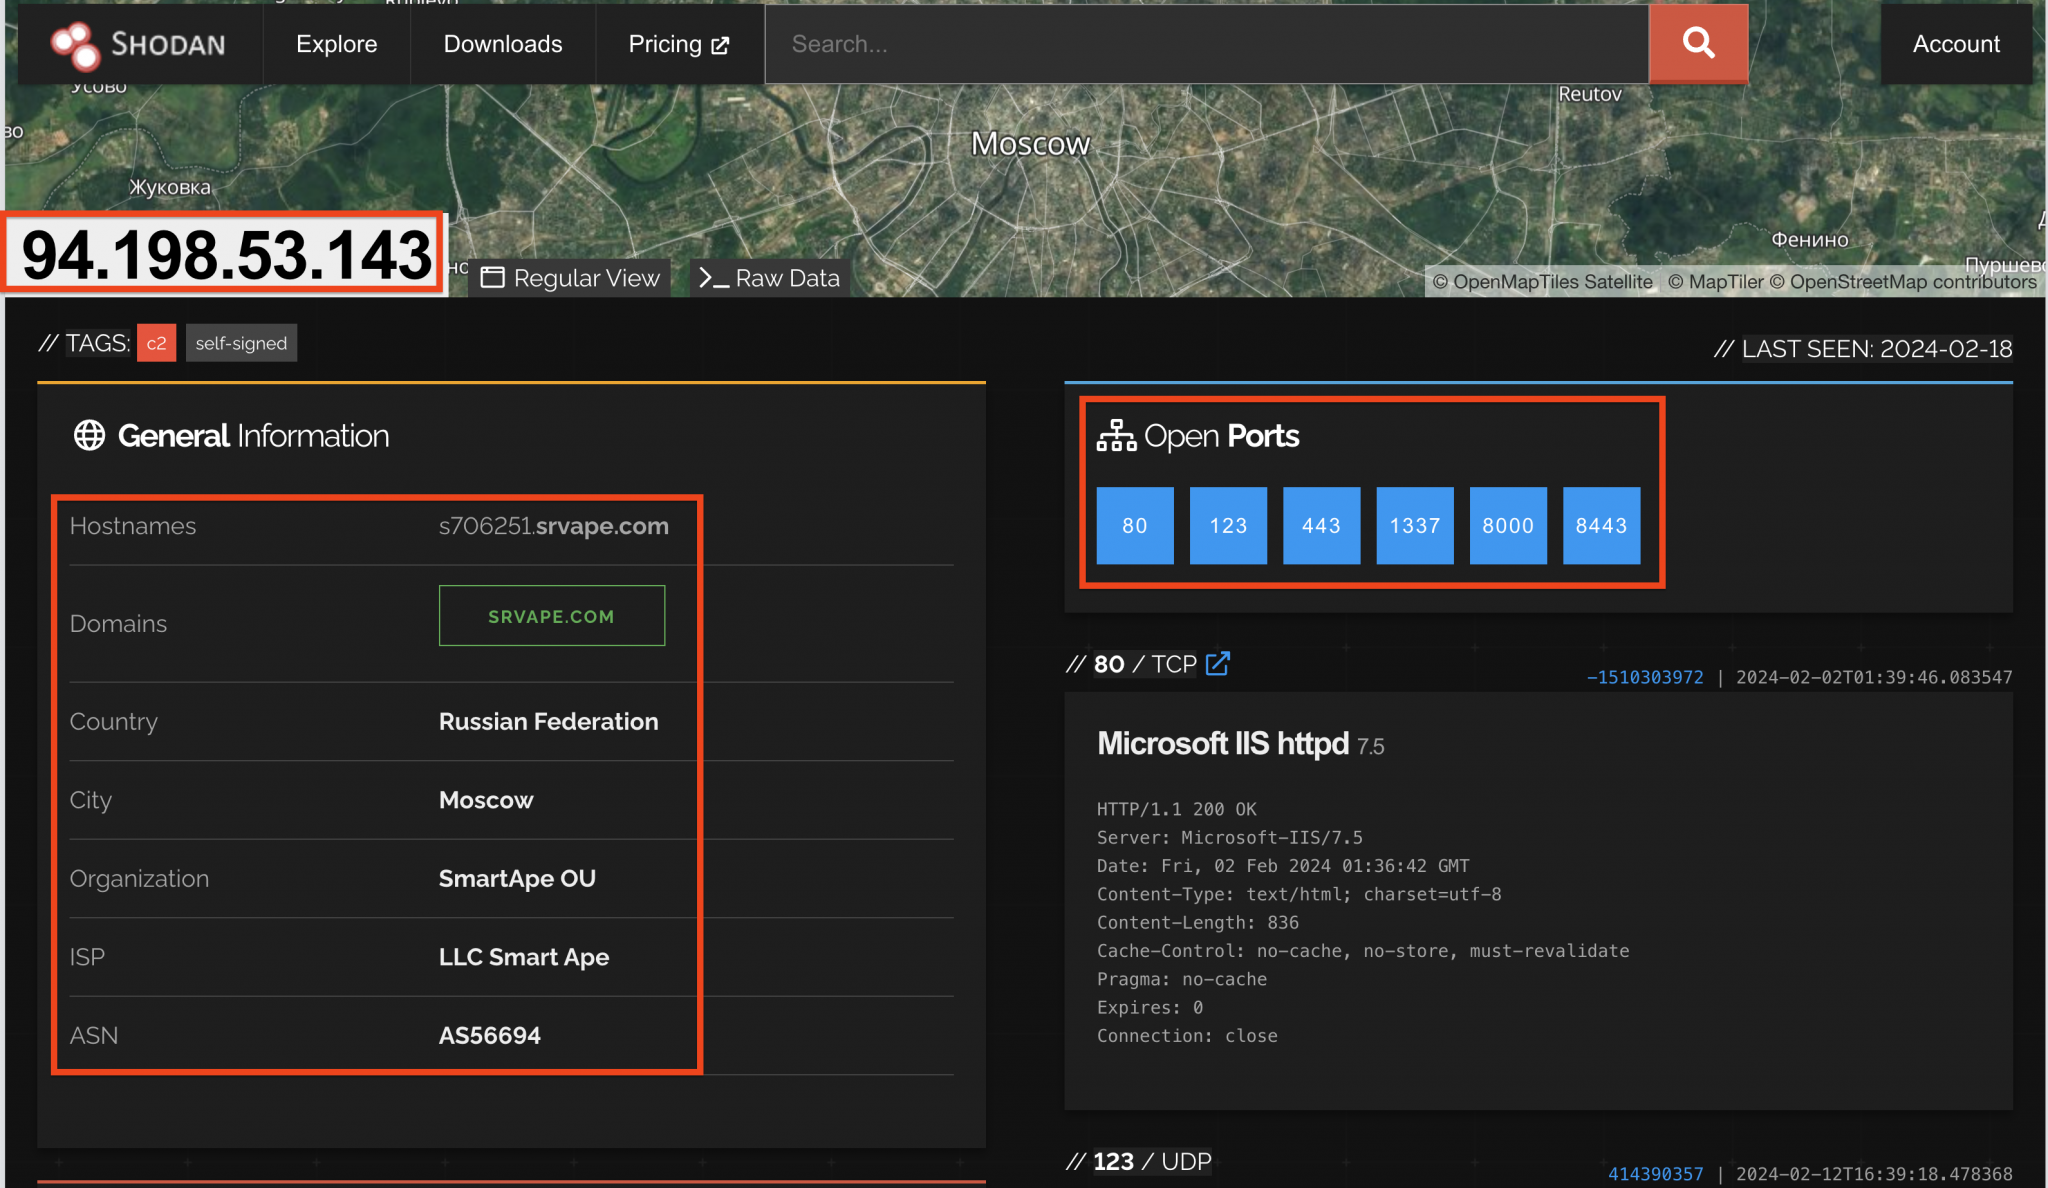Click the search magnifier icon
Viewport: 2048px width, 1188px height.
click(1697, 43)
